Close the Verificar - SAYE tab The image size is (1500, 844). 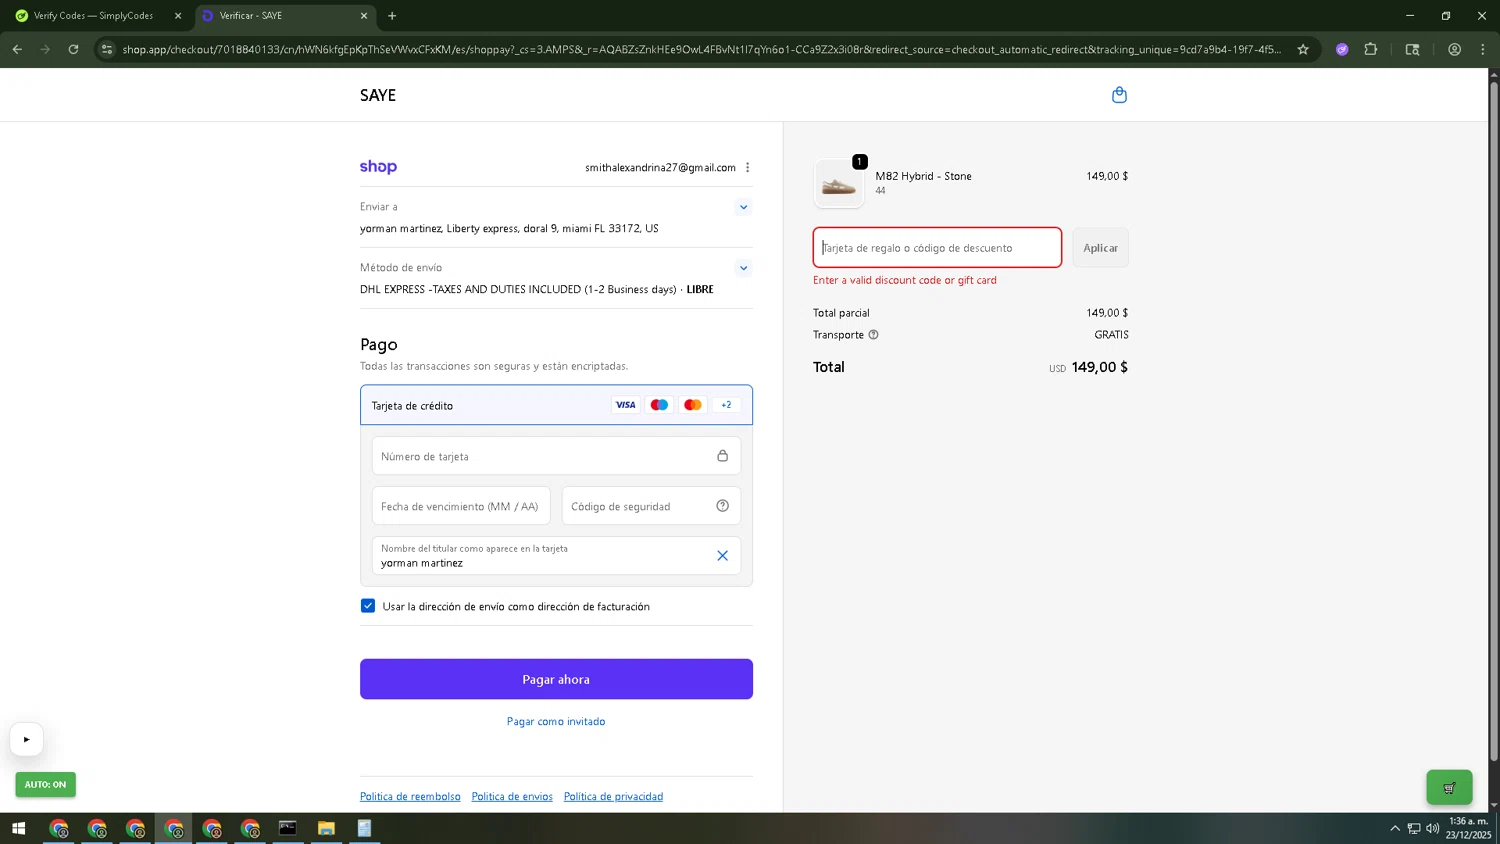[364, 16]
